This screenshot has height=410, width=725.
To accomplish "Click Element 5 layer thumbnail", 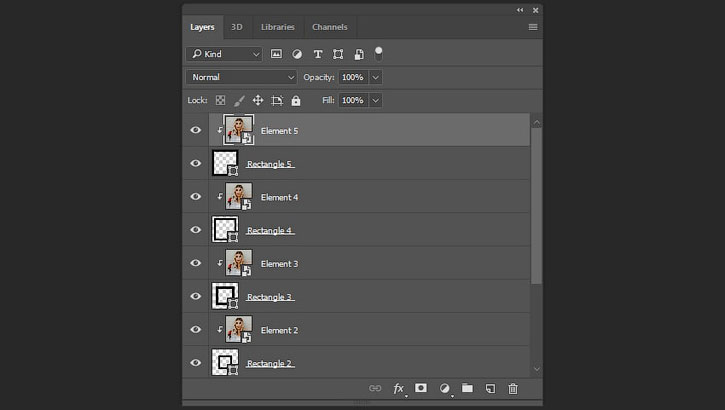I will pos(239,130).
